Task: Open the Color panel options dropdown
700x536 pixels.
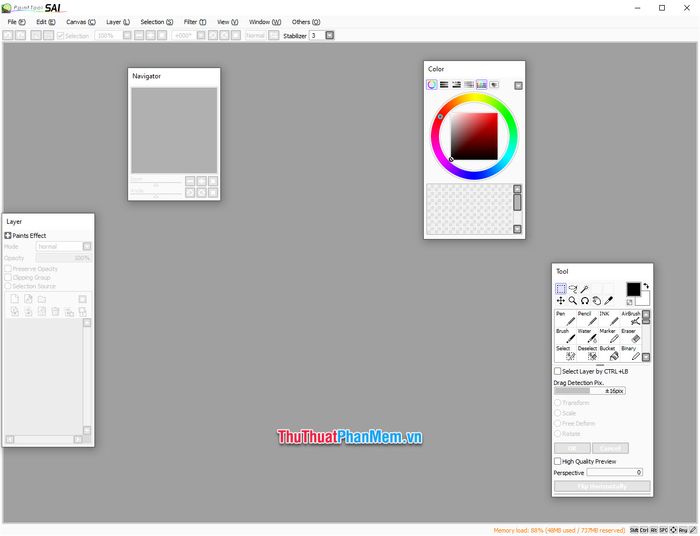Action: coord(518,85)
